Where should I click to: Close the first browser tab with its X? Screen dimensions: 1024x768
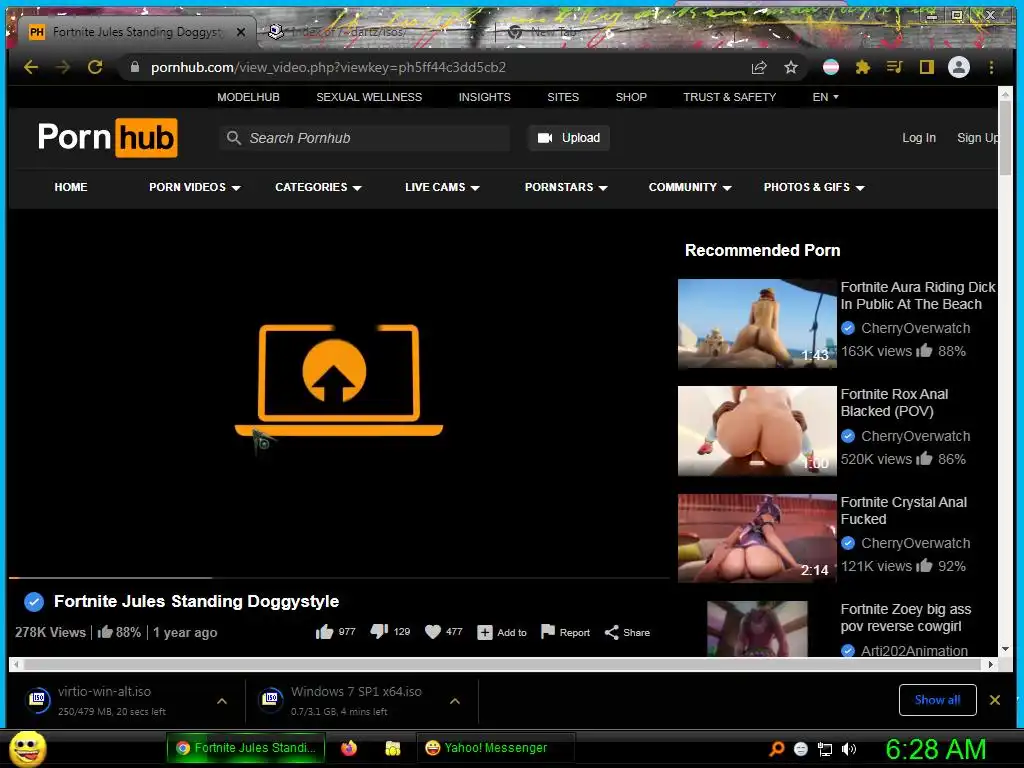tap(241, 32)
